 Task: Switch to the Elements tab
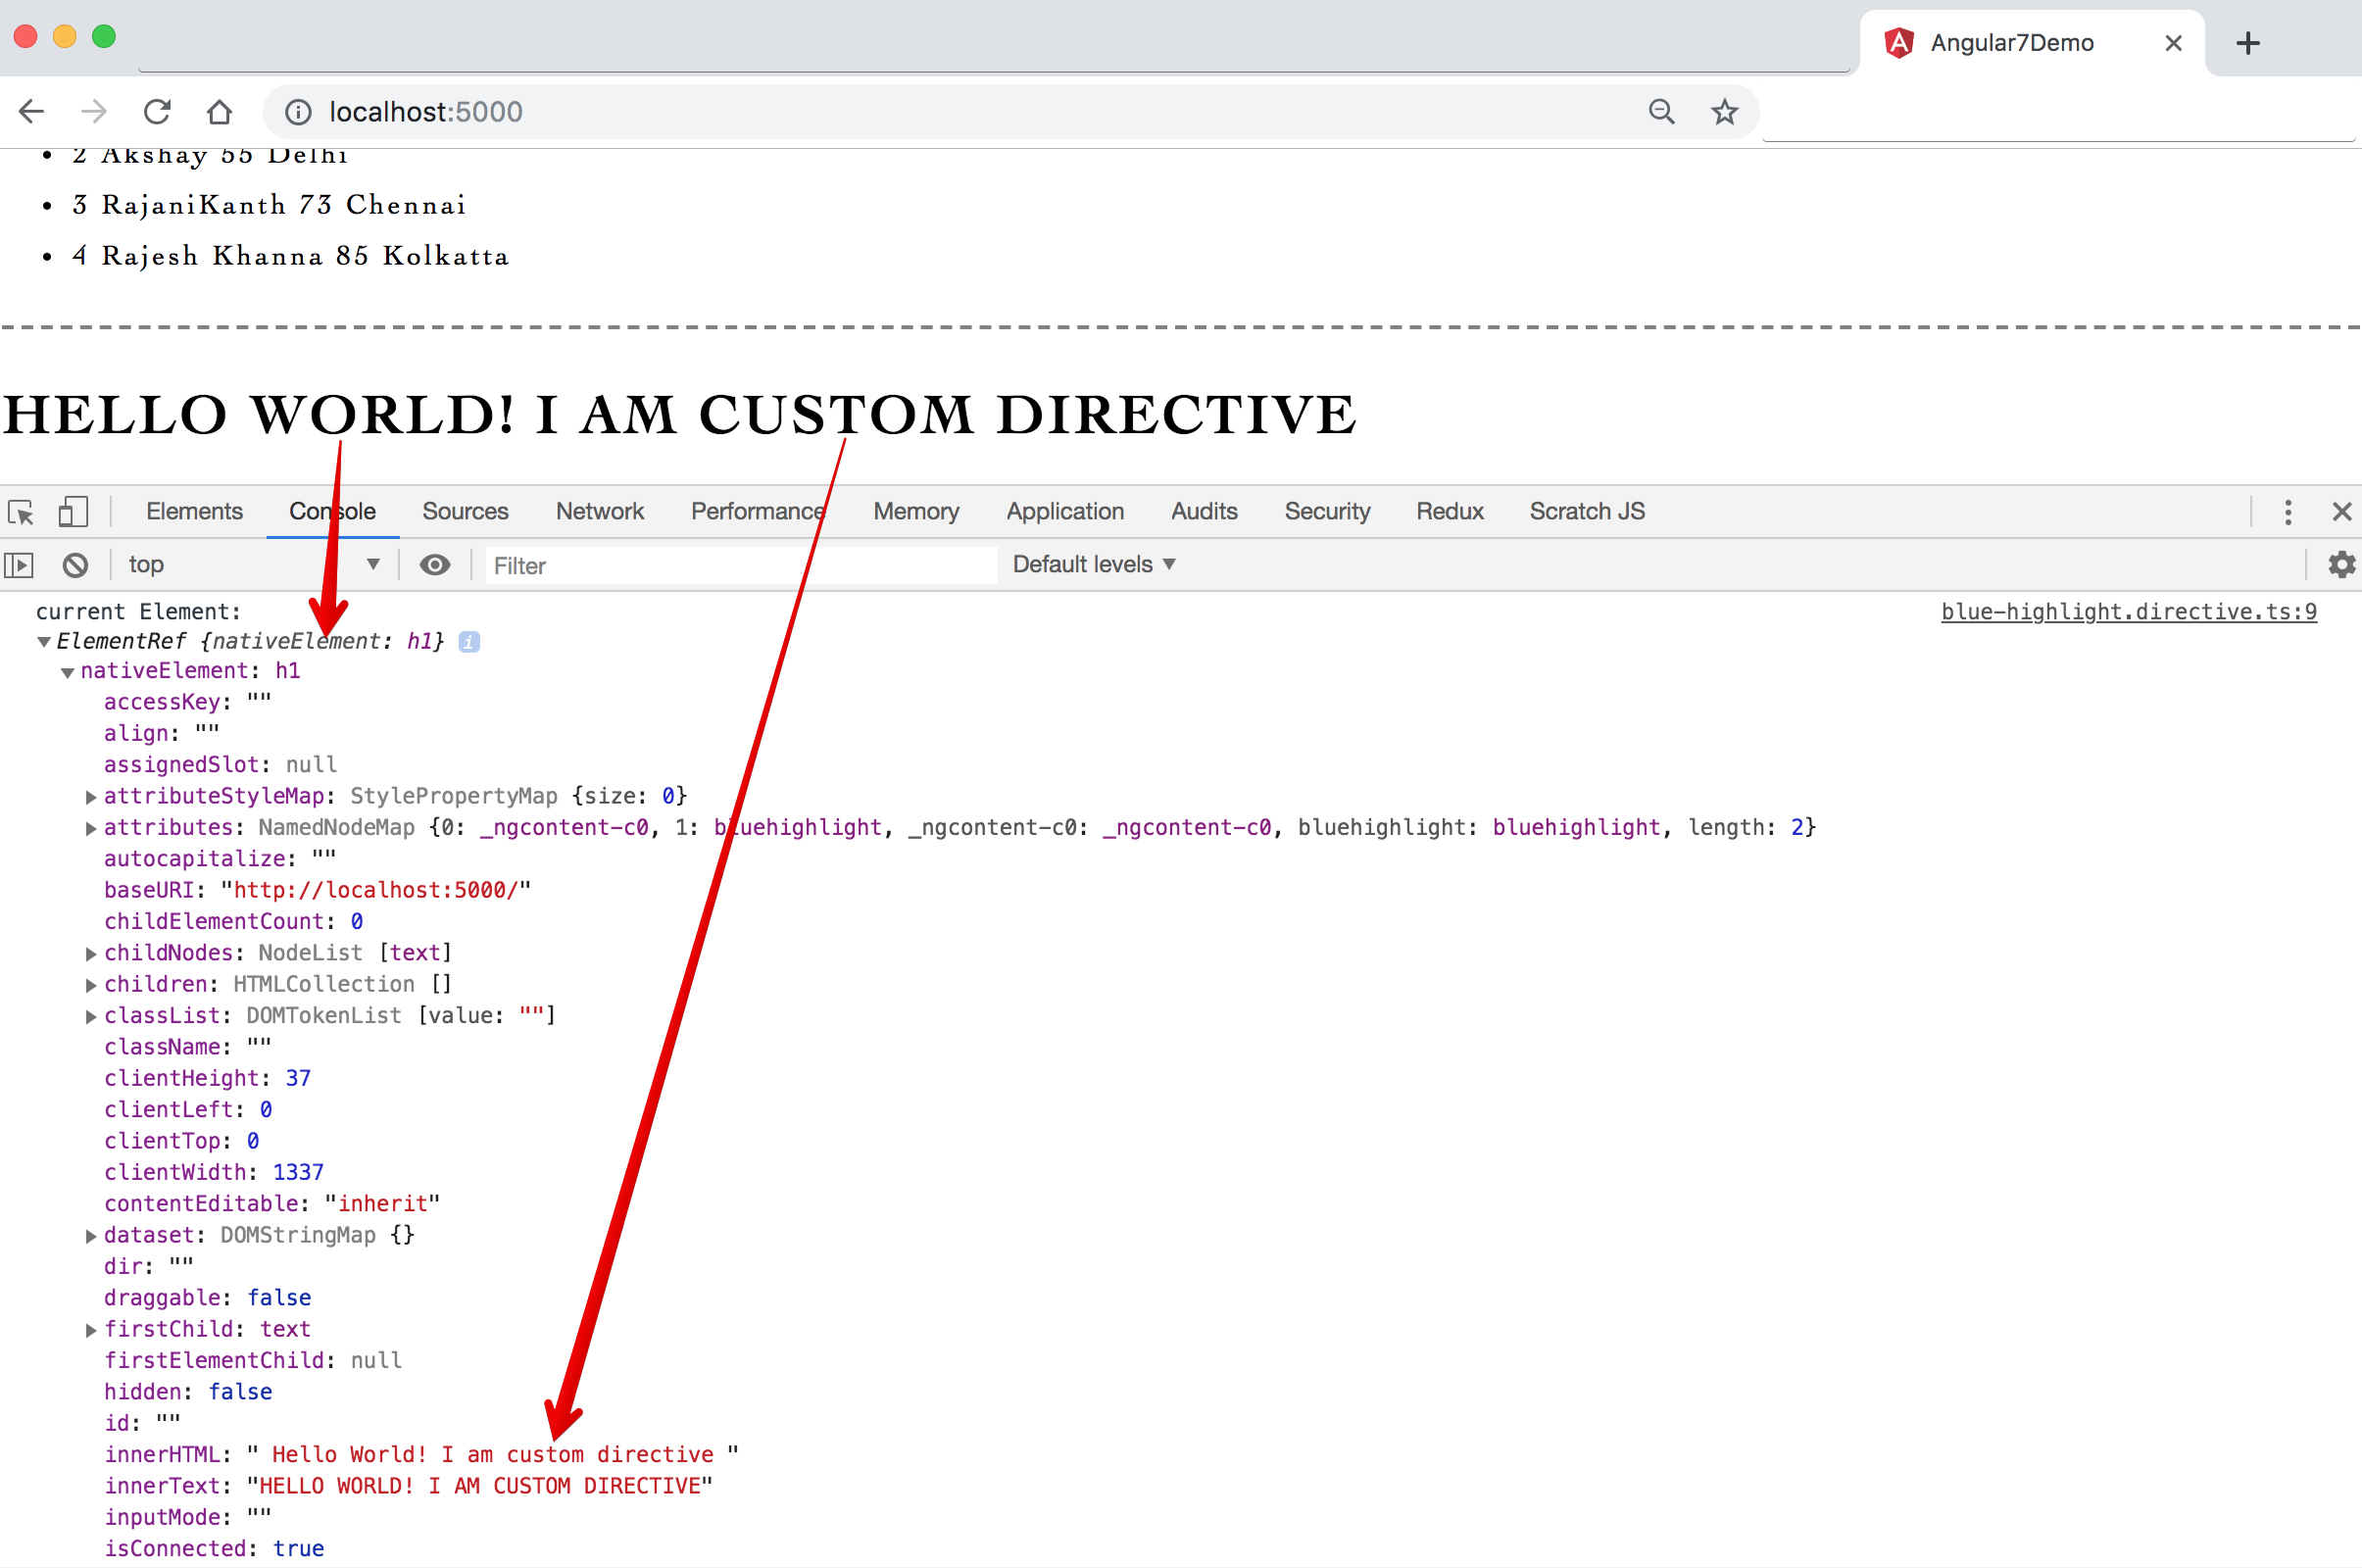click(x=194, y=512)
